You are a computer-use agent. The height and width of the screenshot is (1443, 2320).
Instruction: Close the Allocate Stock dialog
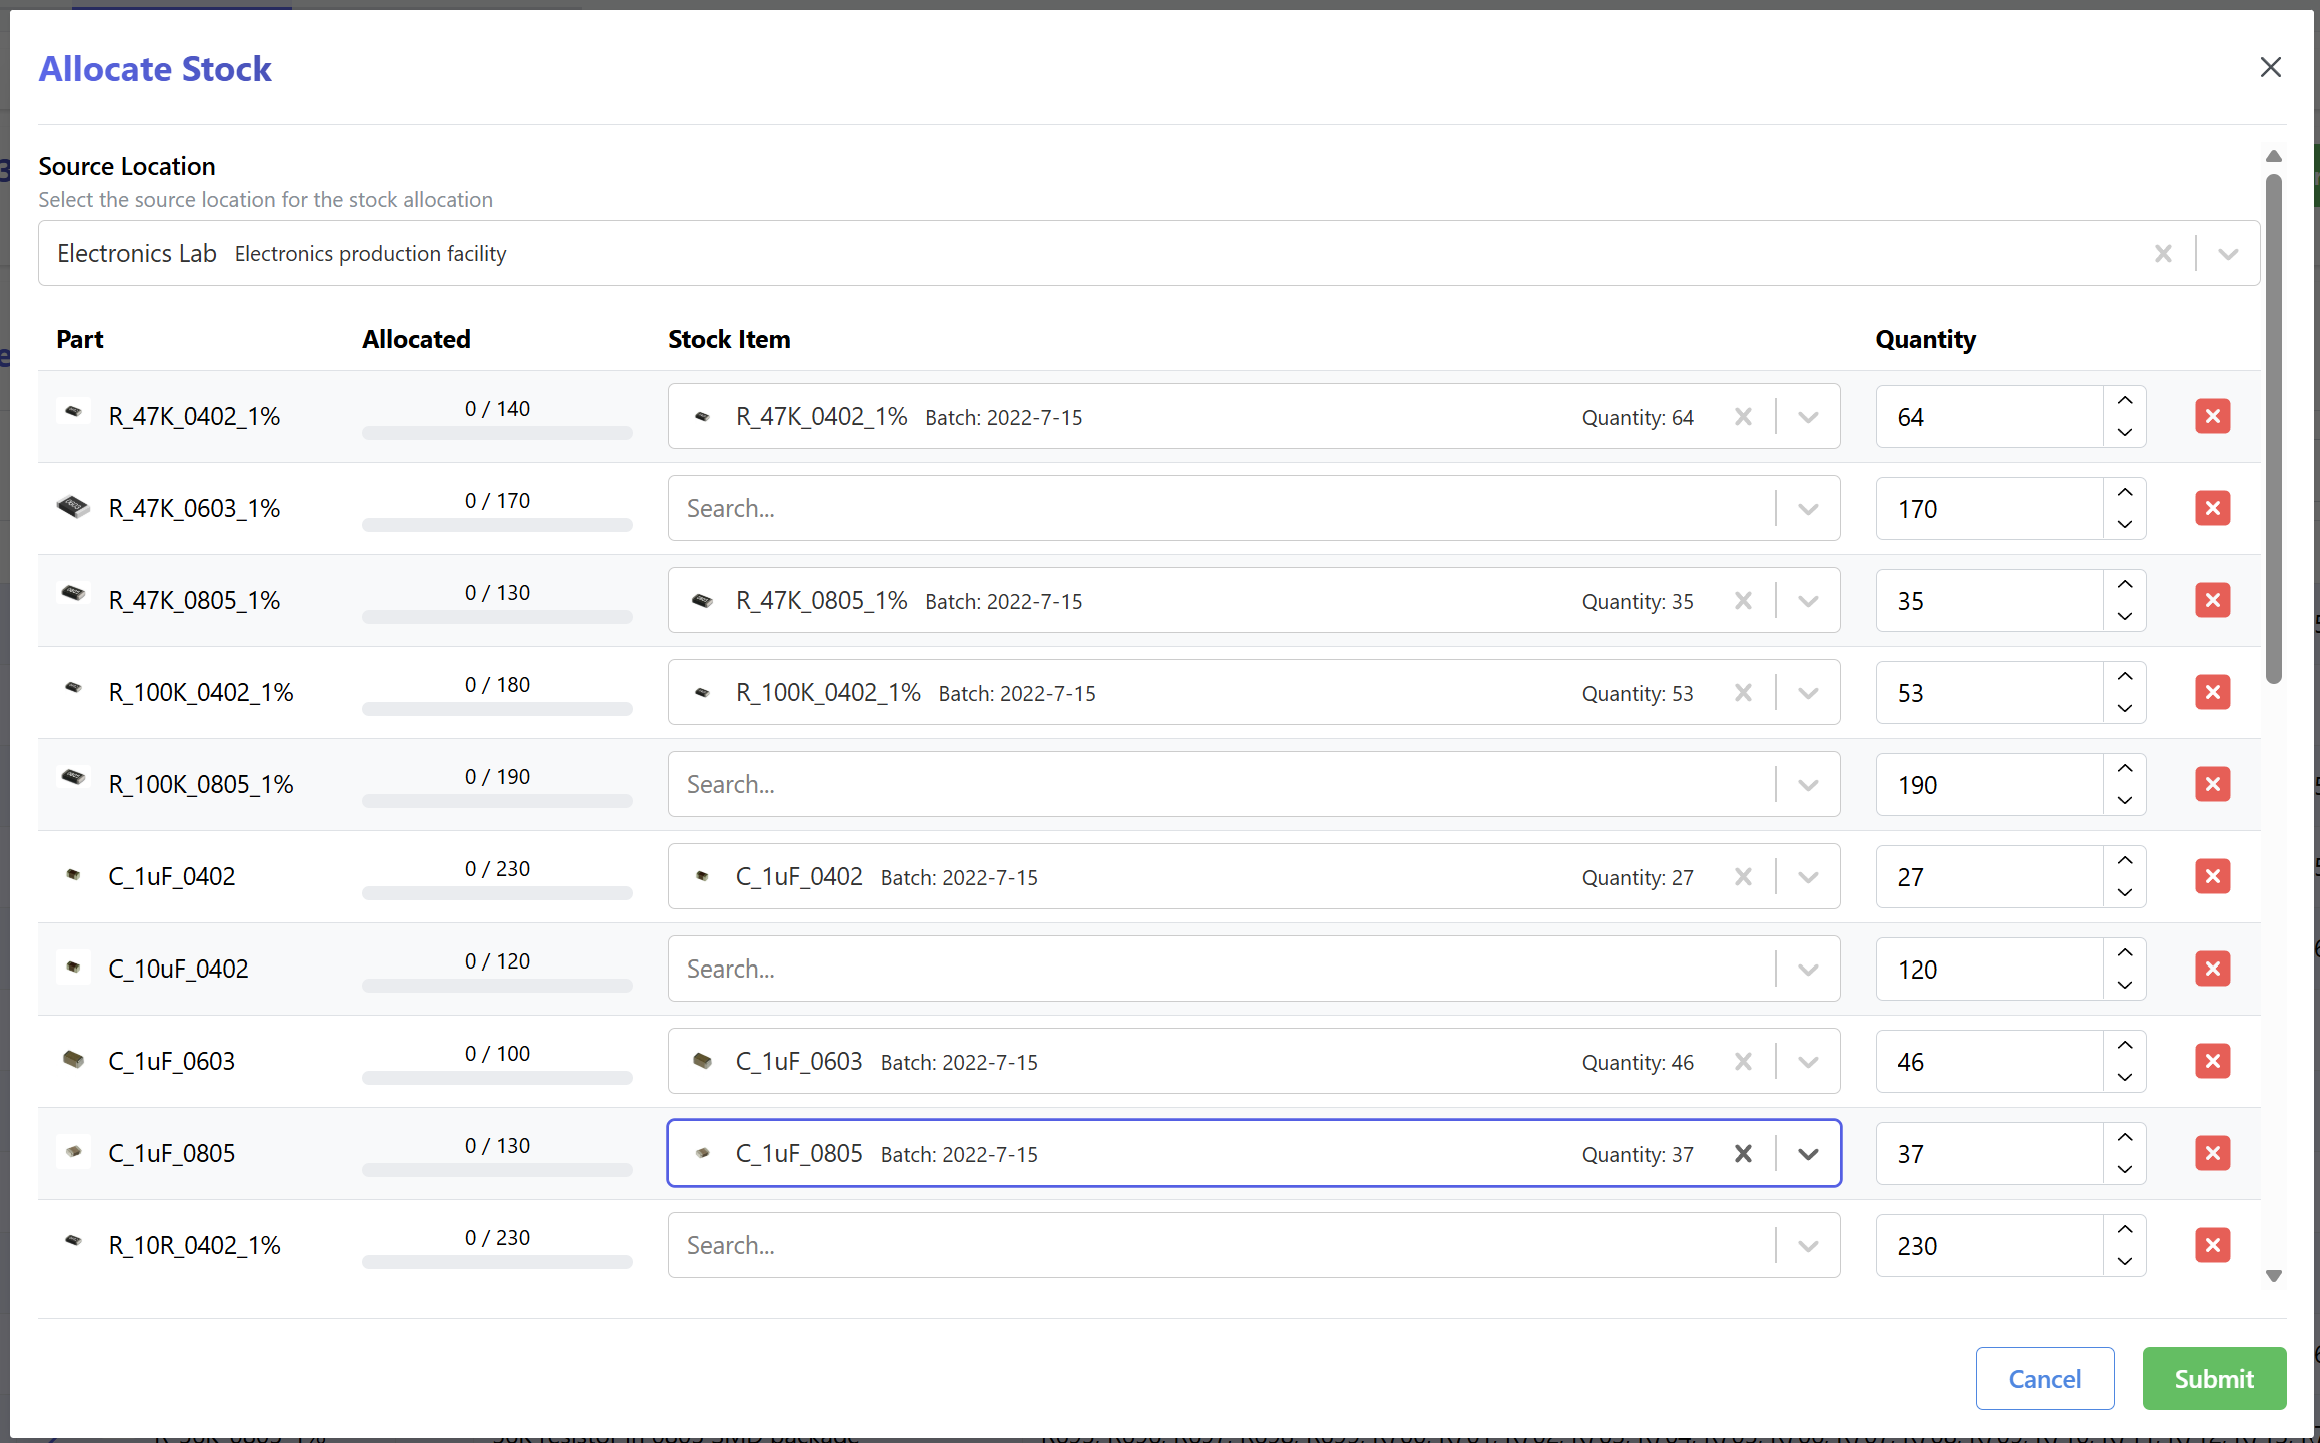pos(2270,67)
